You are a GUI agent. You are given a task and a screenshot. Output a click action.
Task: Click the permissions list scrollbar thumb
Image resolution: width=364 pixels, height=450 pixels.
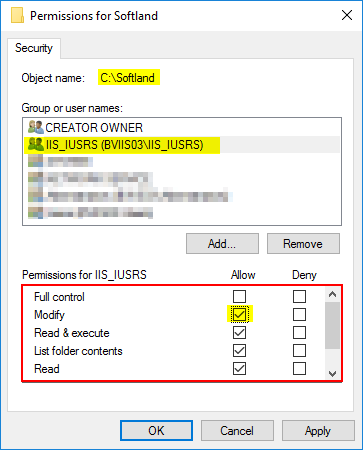(x=332, y=325)
